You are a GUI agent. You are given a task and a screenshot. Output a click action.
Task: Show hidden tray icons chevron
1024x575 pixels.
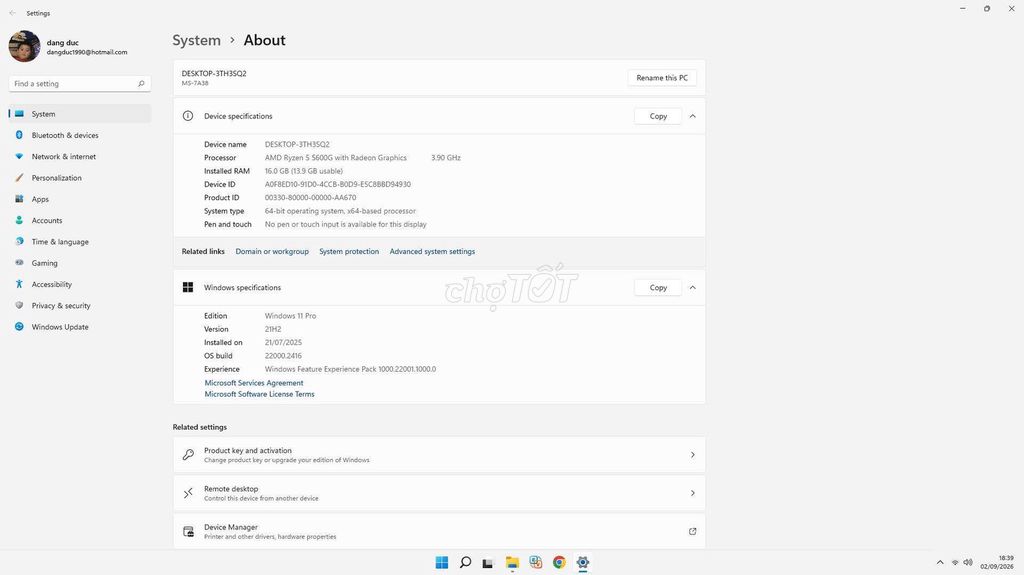[940, 563]
